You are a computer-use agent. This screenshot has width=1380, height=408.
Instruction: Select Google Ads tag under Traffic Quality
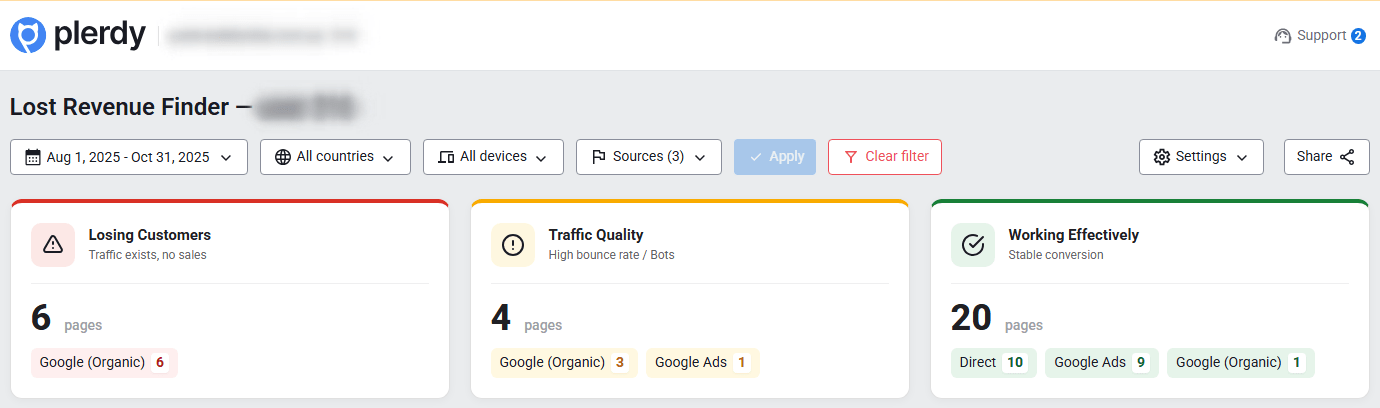pyautogui.click(x=702, y=363)
